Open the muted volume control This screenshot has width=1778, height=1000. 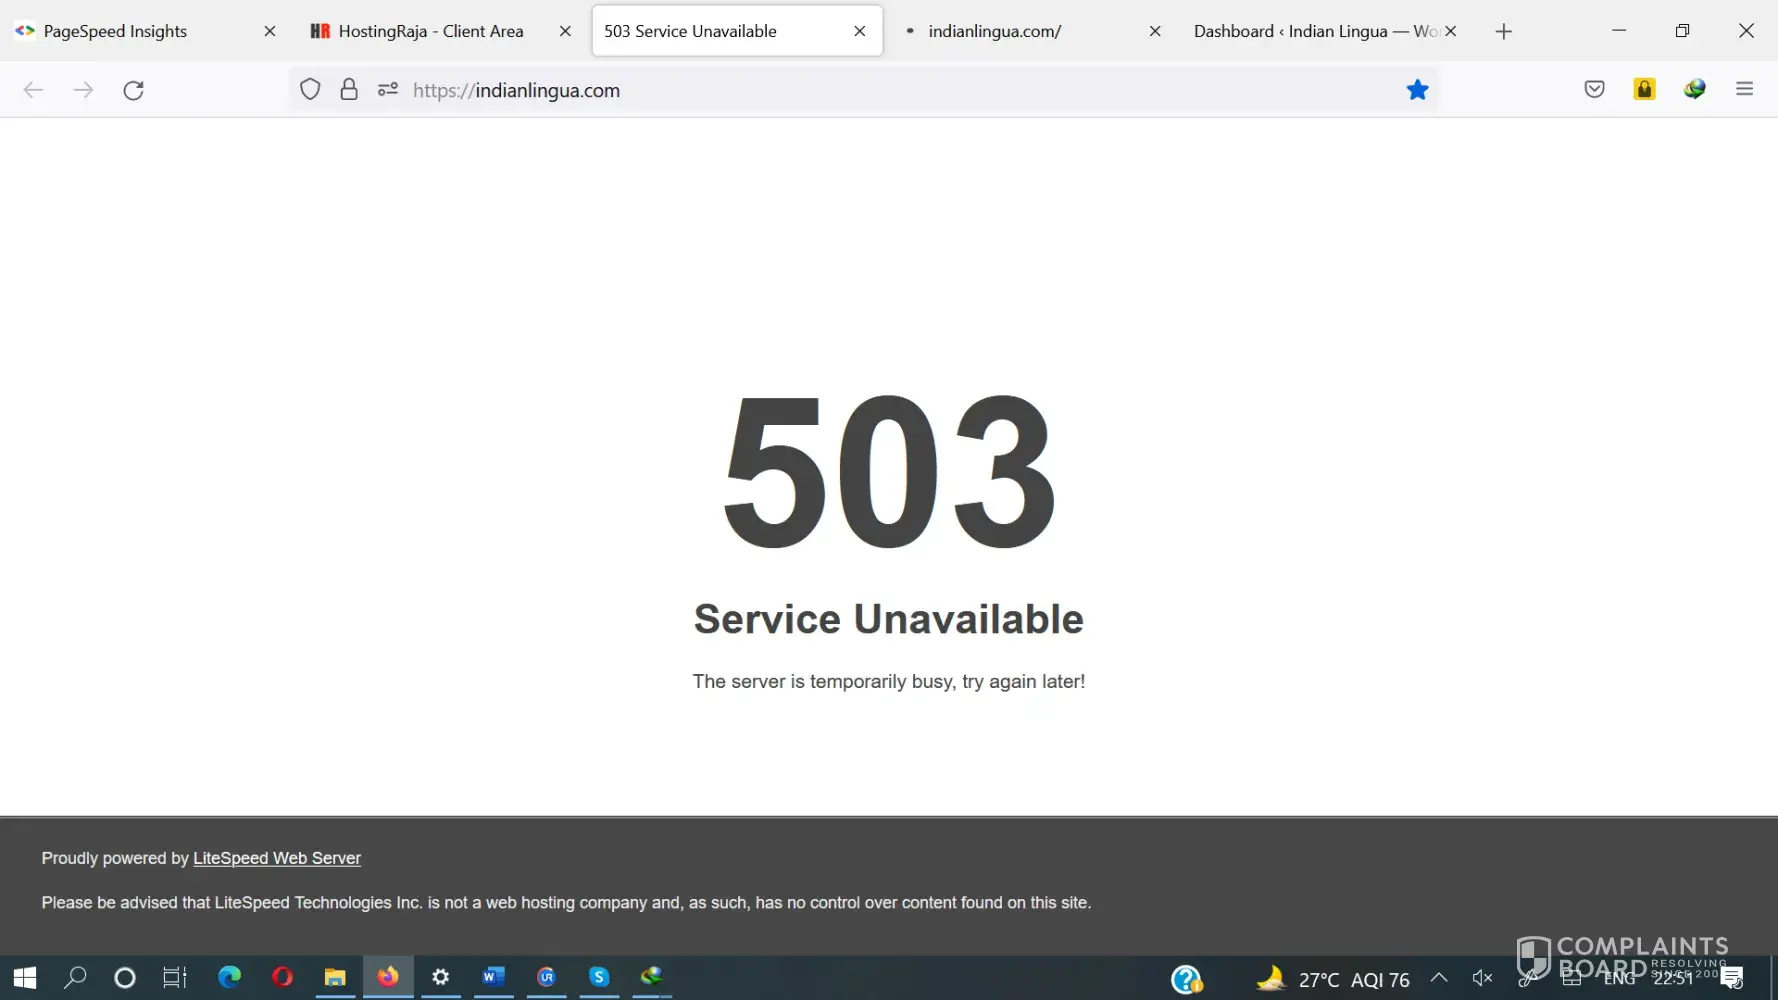(1482, 978)
